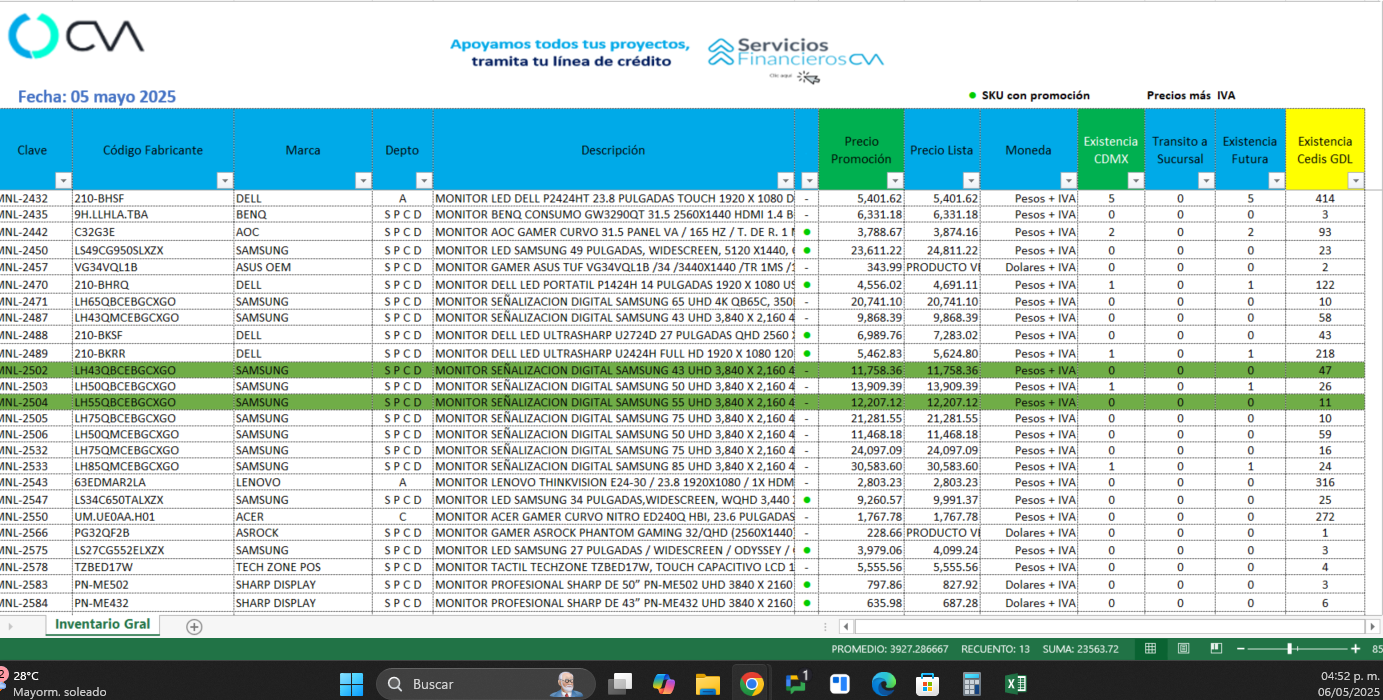1383x700 pixels.
Task: Click the zoom in plus button
Action: click(x=1356, y=649)
